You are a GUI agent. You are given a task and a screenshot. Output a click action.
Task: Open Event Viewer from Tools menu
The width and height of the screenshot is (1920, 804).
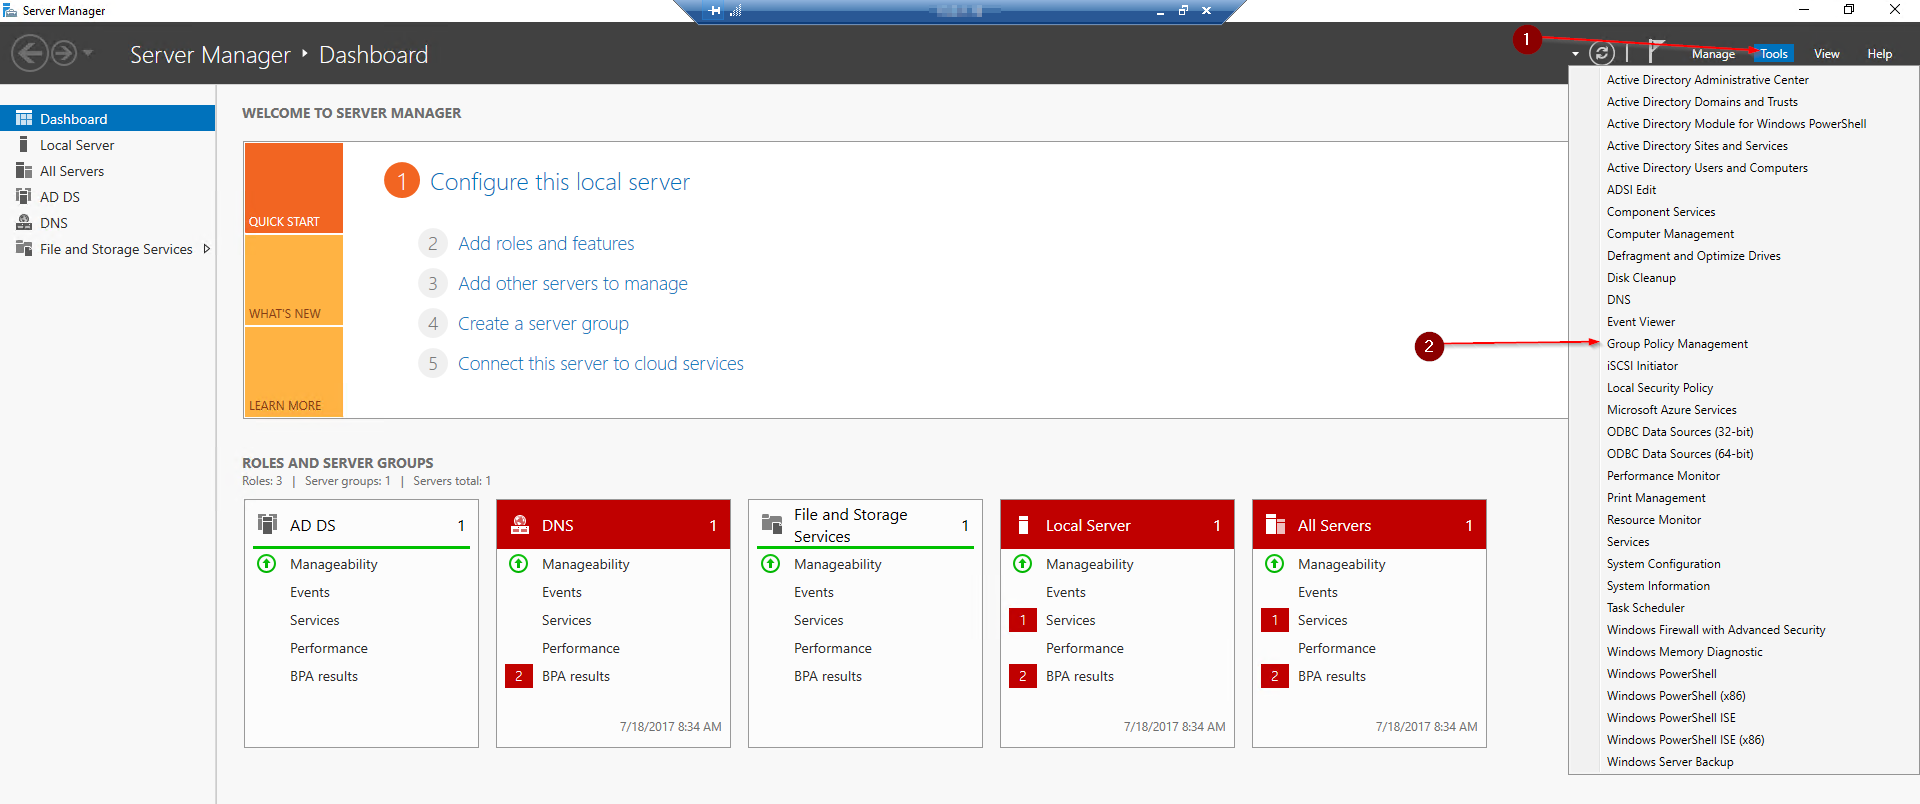(x=1641, y=322)
